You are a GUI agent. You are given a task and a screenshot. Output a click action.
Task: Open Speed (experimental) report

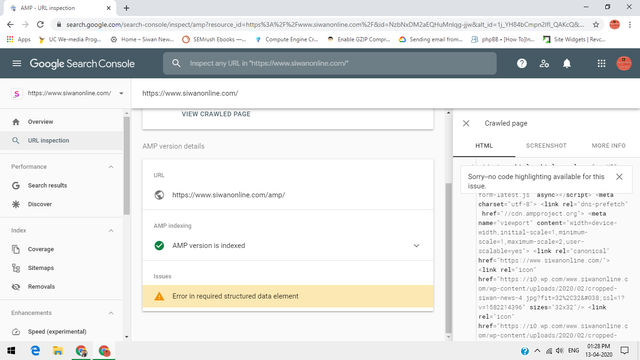click(x=61, y=331)
